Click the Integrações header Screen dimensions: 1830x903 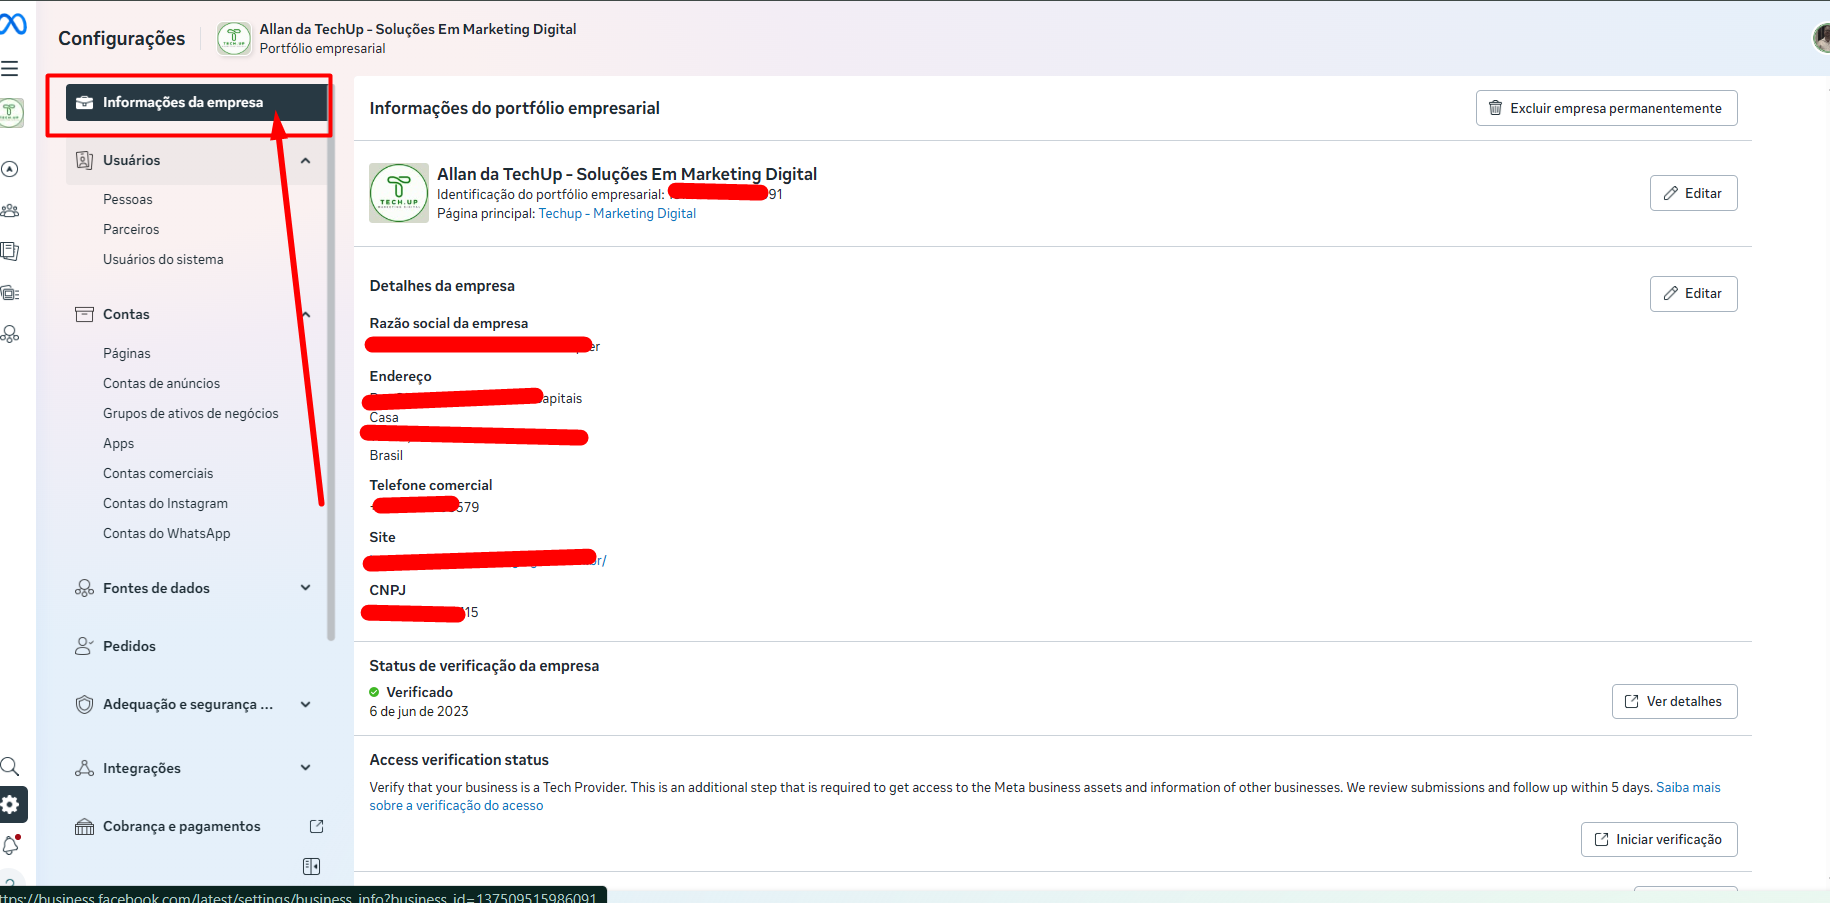pyautogui.click(x=196, y=768)
